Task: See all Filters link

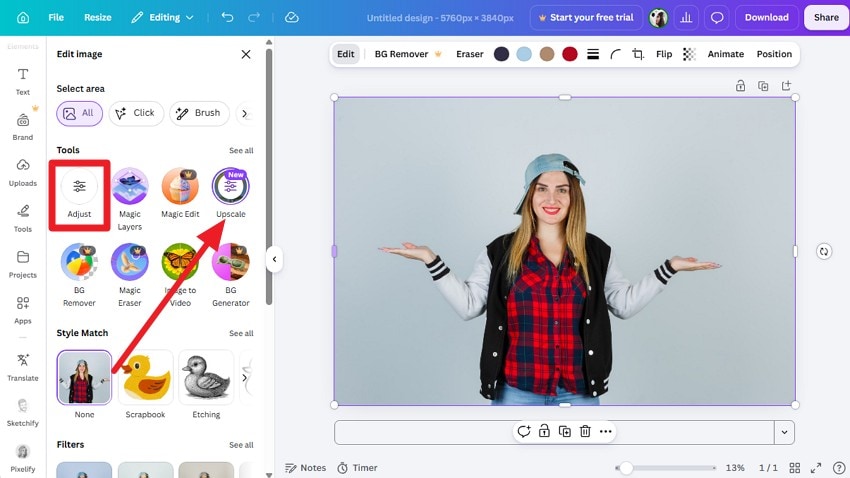Action: (x=241, y=445)
